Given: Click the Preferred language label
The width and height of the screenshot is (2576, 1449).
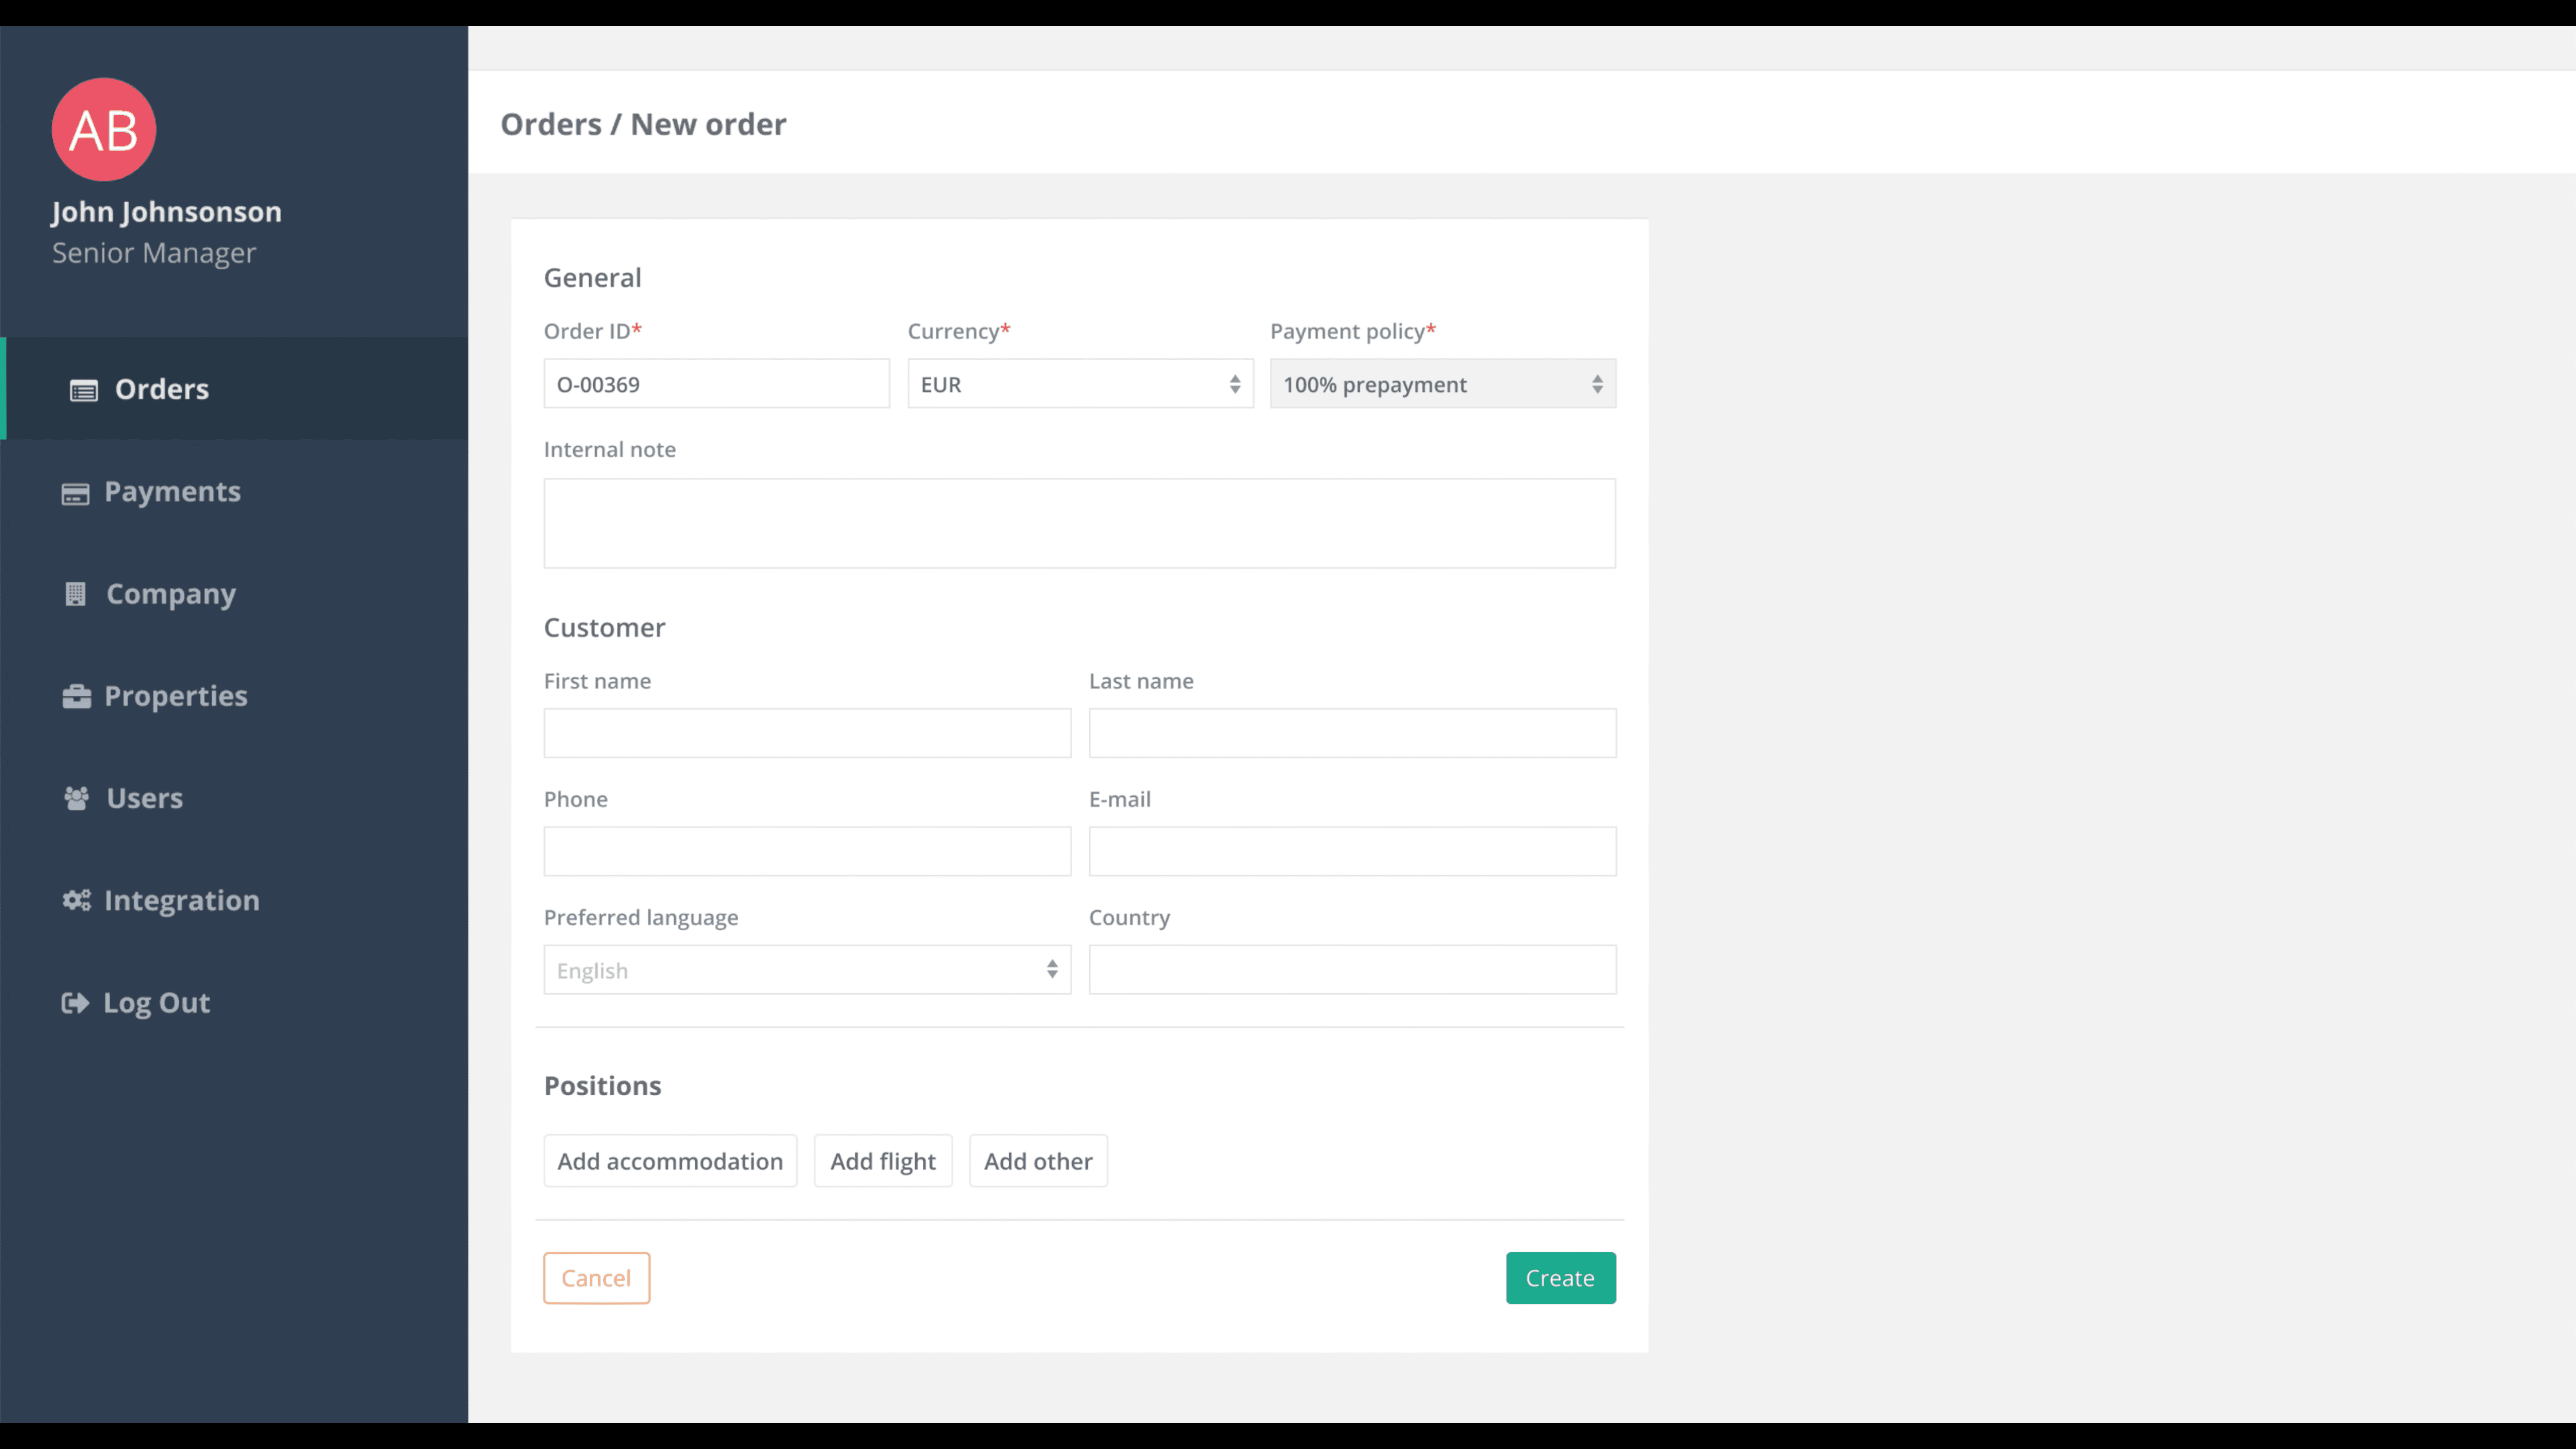Looking at the screenshot, I should tap(641, 918).
